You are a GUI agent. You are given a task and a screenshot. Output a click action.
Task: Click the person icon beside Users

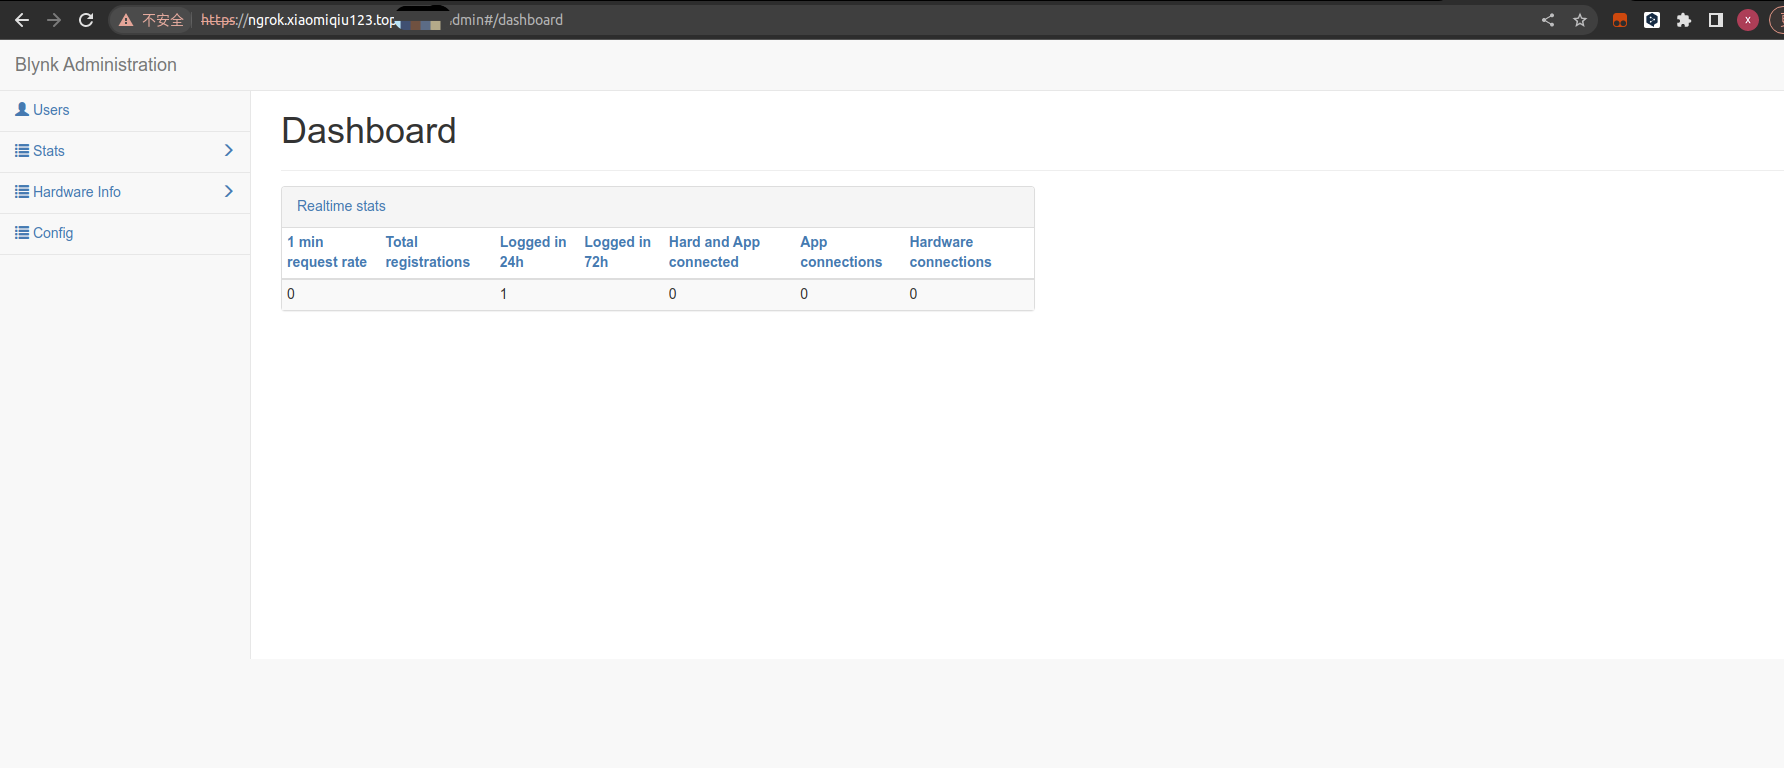(x=22, y=109)
